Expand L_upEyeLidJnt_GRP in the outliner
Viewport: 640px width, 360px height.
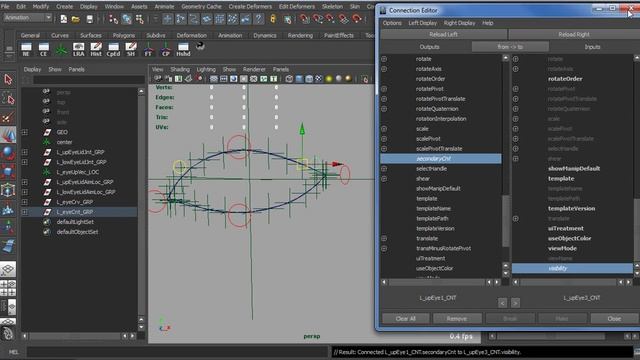[24, 152]
